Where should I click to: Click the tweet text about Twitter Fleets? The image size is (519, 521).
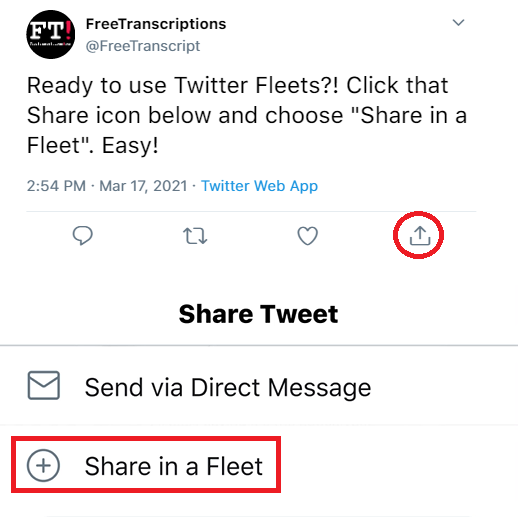coord(247,115)
